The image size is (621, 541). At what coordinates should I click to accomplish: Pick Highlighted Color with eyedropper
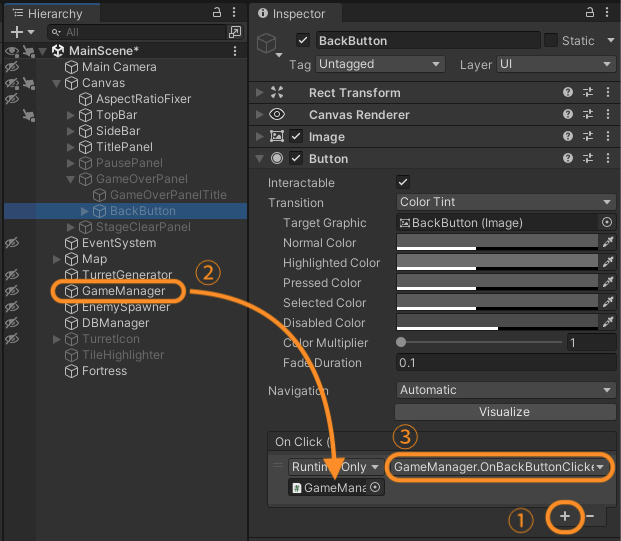click(608, 261)
